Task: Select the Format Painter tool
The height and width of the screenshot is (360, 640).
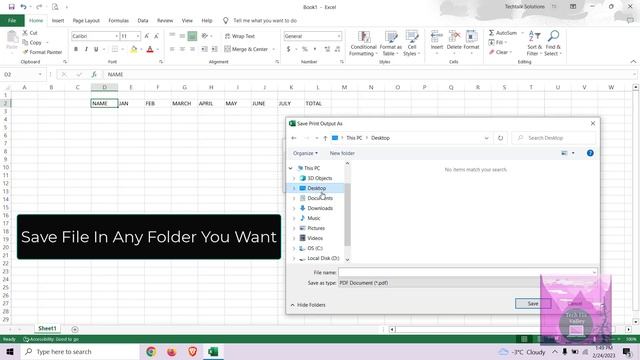Action: coord(42,52)
